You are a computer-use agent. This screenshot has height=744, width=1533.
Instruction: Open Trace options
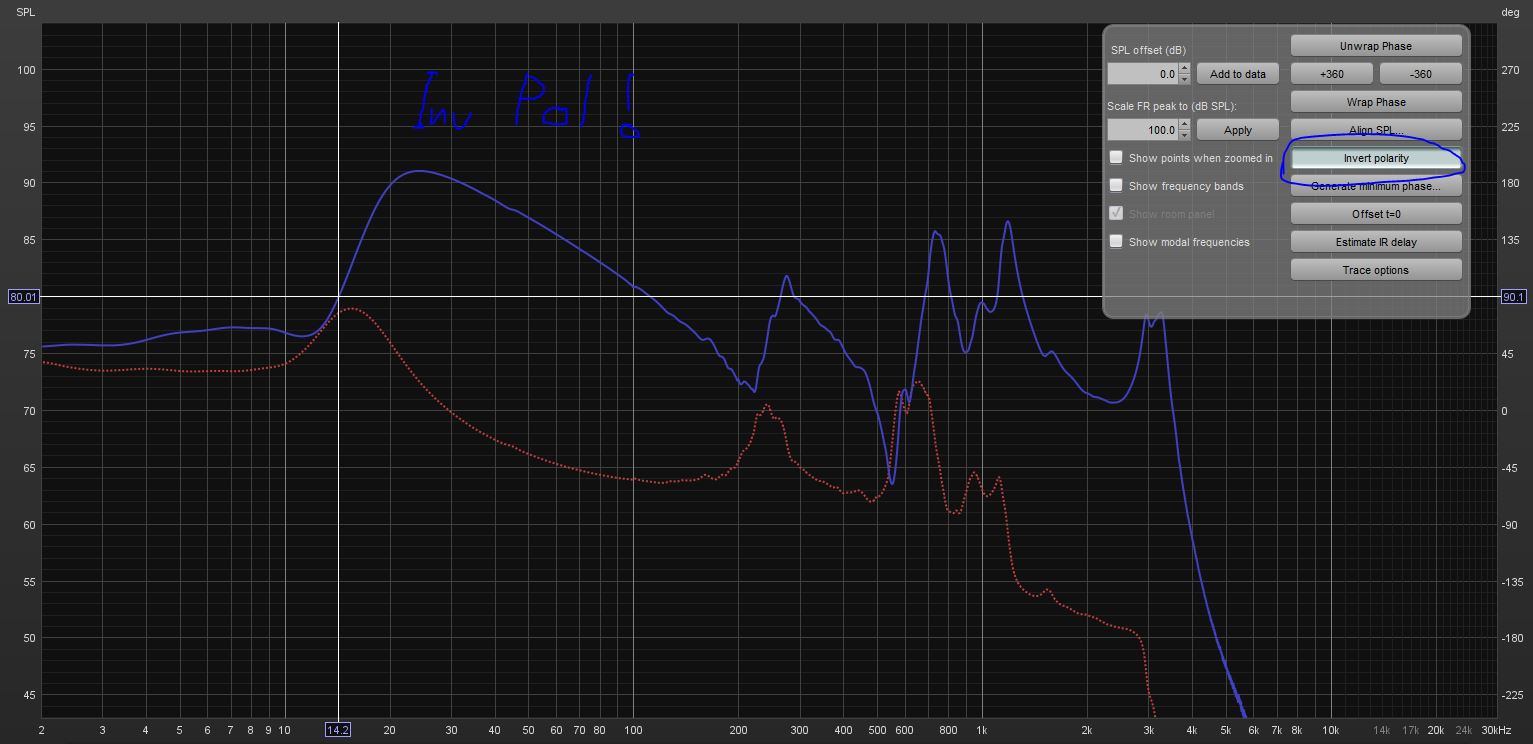(x=1376, y=270)
